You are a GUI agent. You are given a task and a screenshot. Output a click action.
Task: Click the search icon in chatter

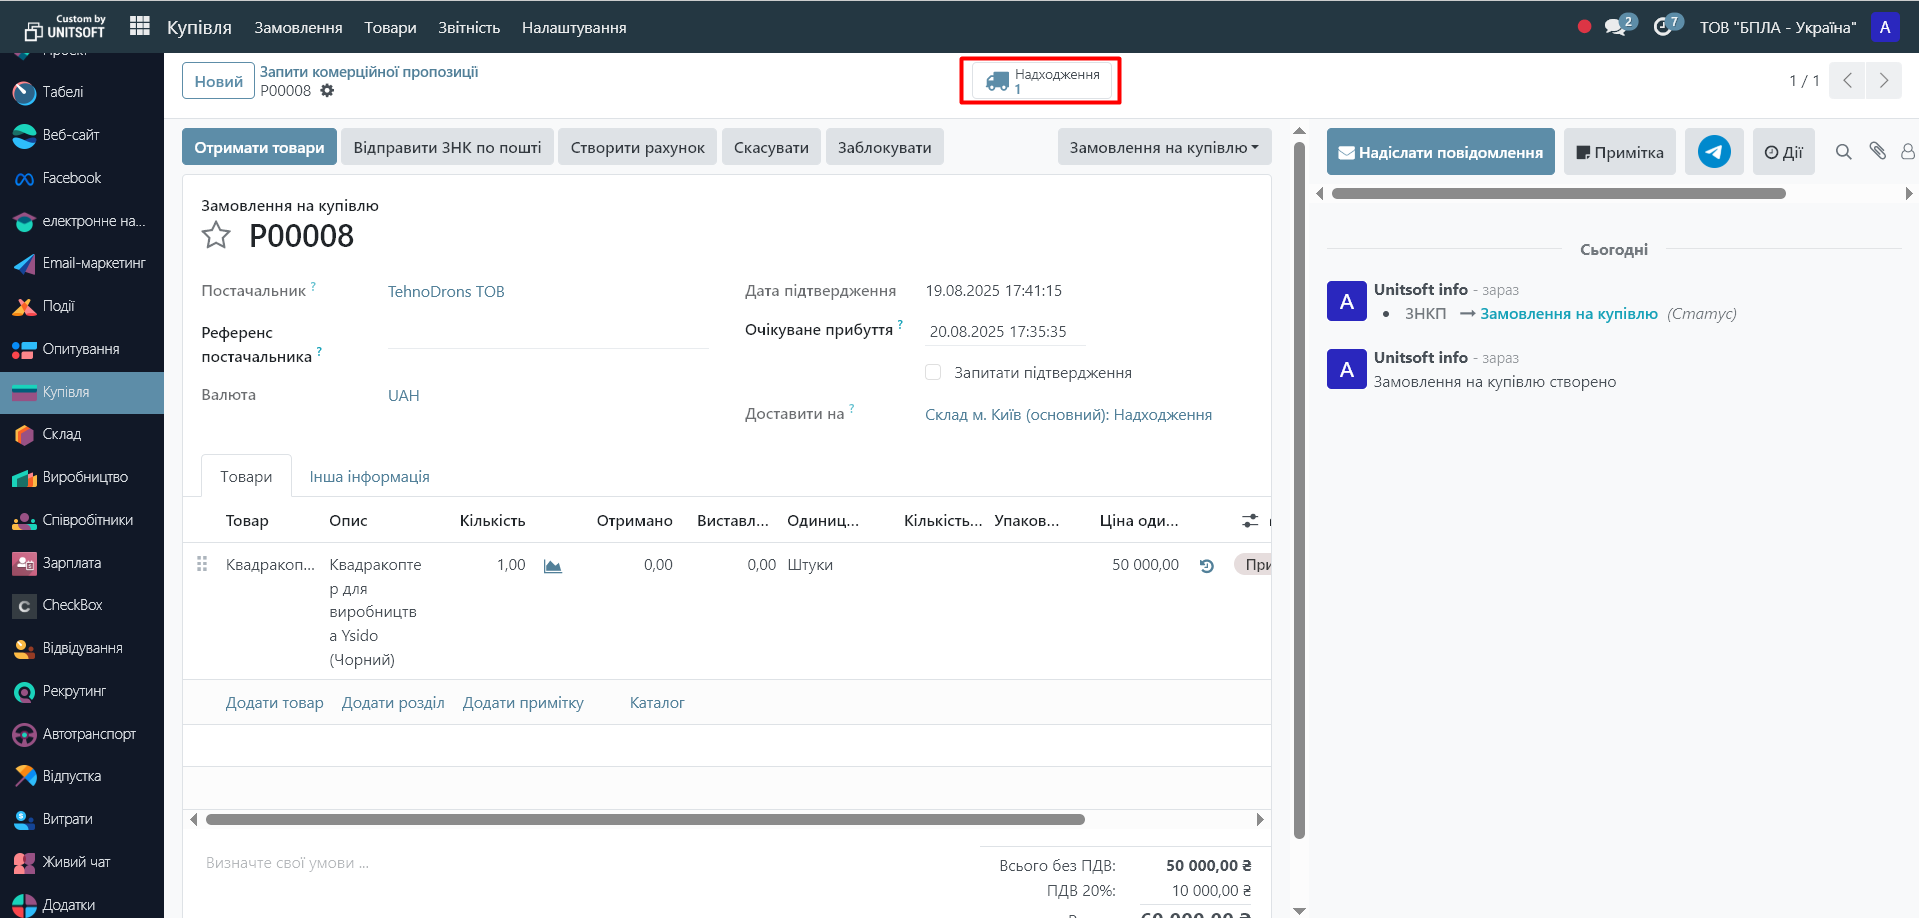[1843, 152]
